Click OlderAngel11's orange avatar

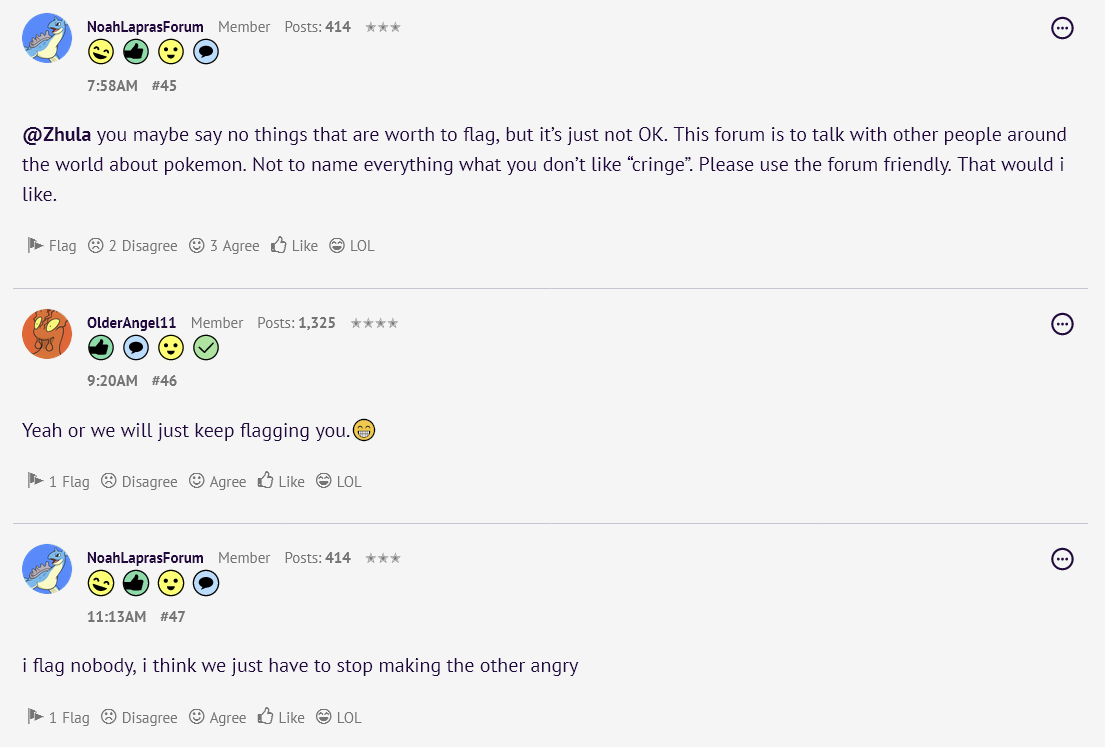[47, 334]
